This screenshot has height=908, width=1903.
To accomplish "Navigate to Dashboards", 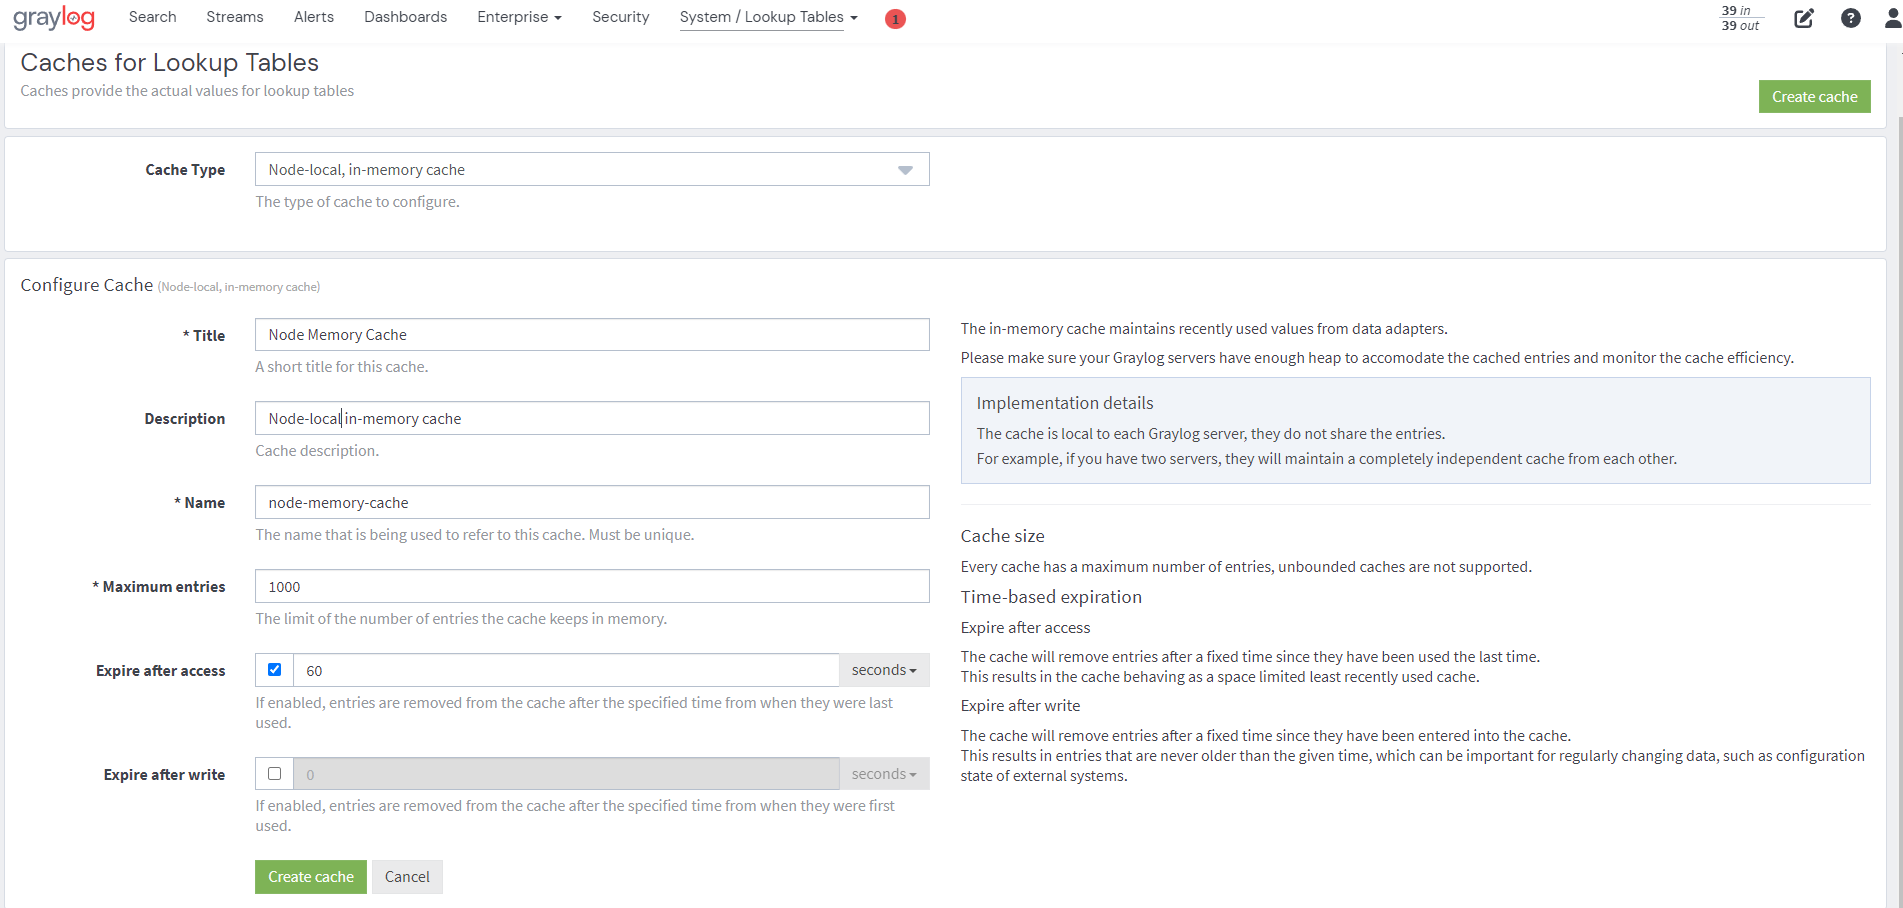I will point(405,17).
